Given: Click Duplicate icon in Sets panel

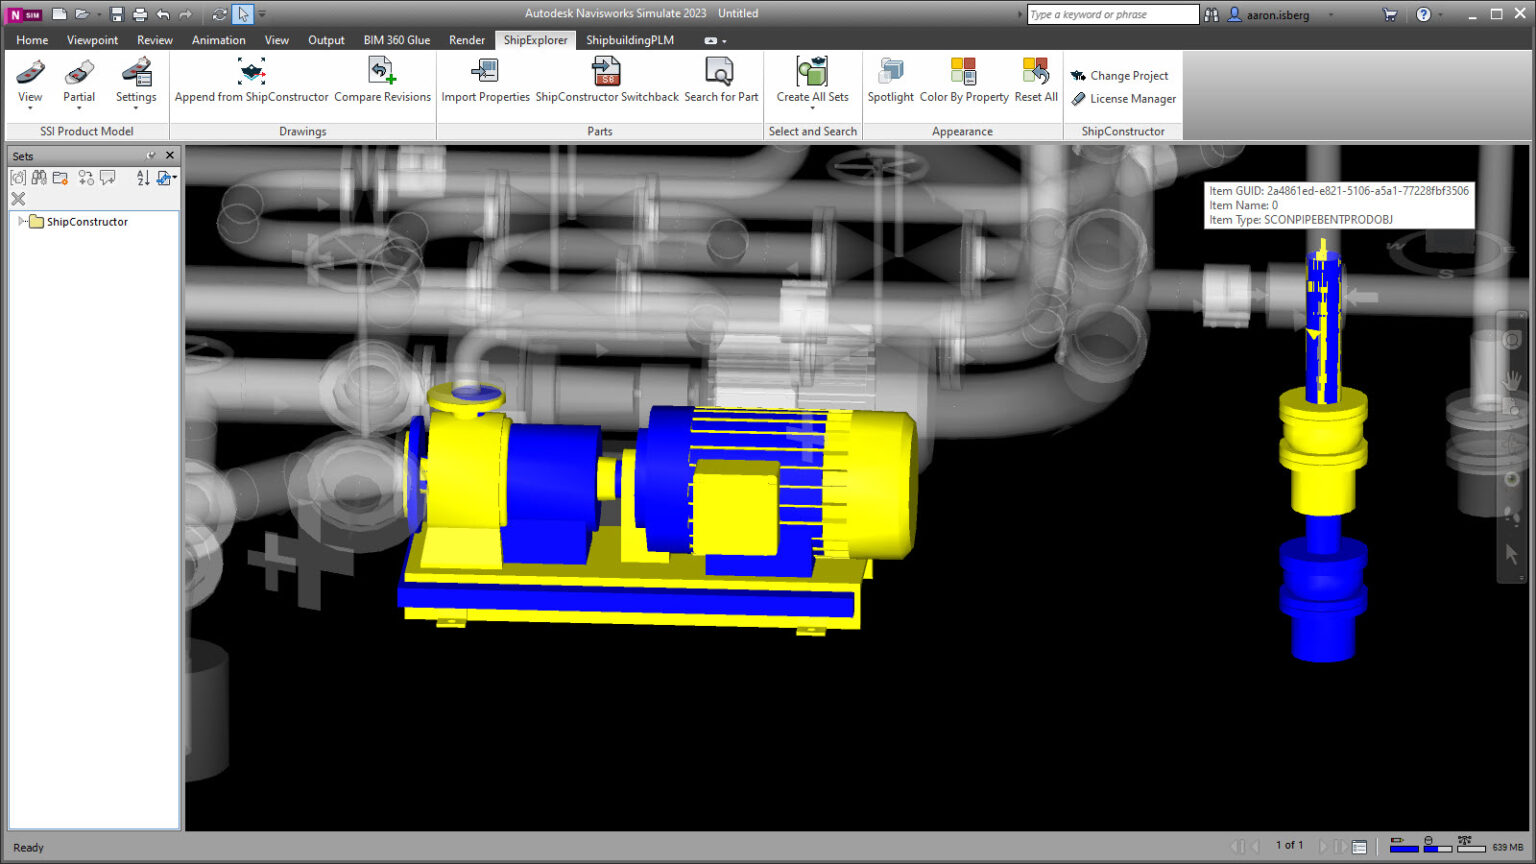Looking at the screenshot, I should point(86,177).
